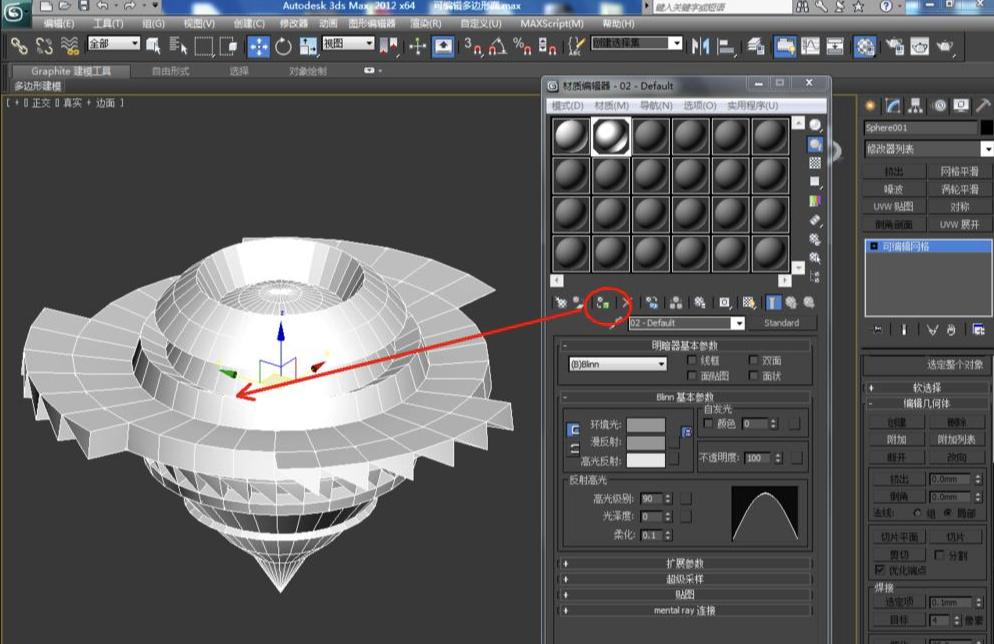The height and width of the screenshot is (644, 994).
Task: Select the 局部 normal radio button
Action: [948, 513]
